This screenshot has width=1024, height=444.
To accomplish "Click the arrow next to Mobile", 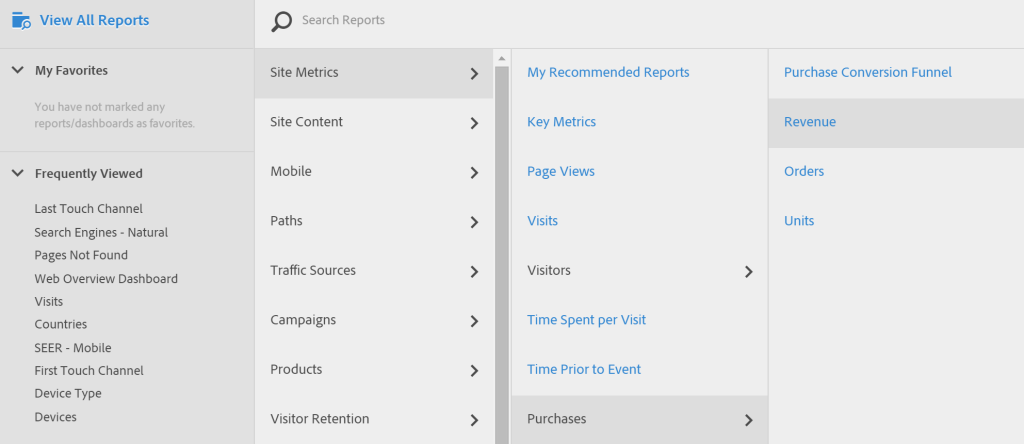I will point(474,172).
